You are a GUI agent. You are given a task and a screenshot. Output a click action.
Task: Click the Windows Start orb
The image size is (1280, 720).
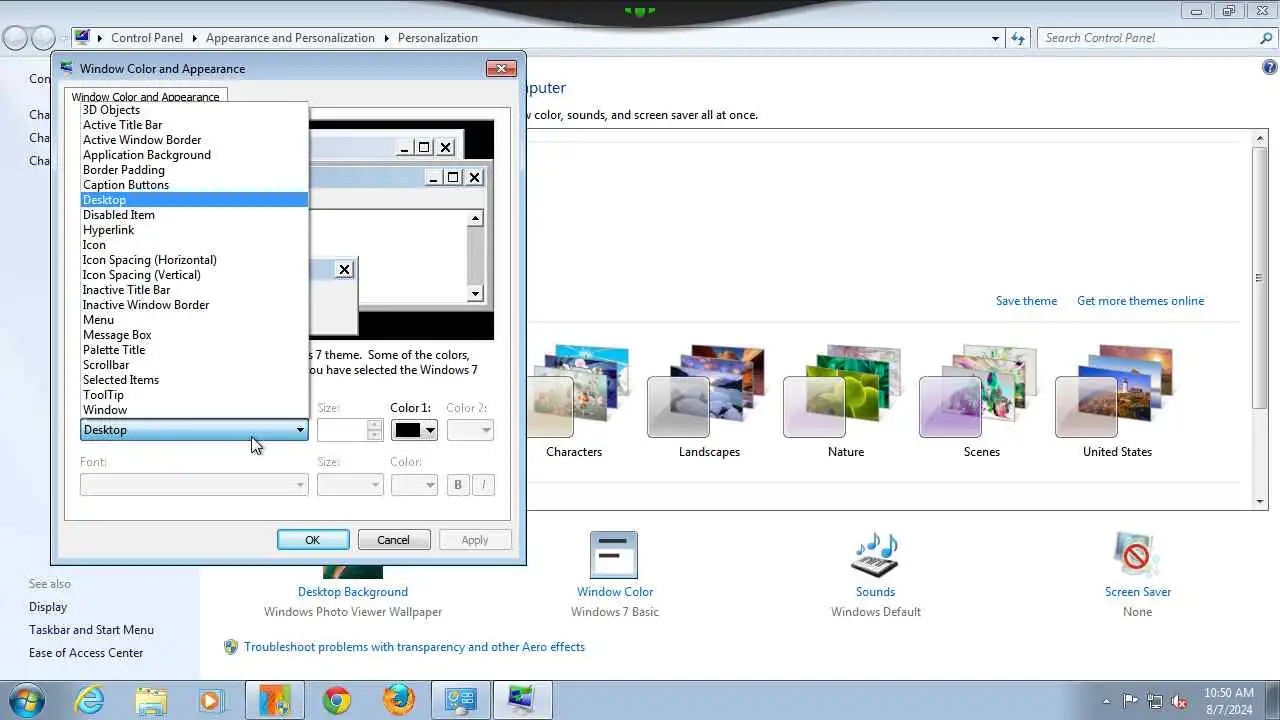coord(25,700)
